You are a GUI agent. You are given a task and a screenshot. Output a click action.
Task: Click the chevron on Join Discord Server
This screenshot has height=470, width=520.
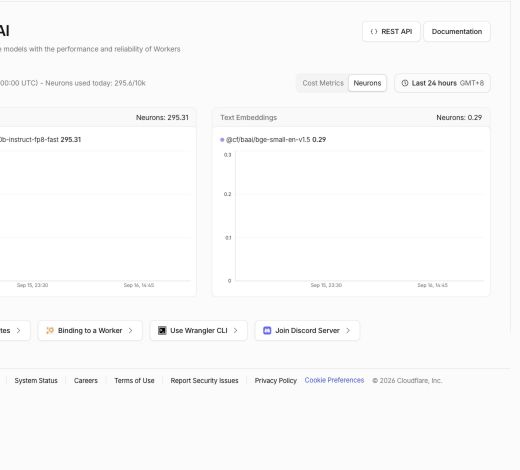click(348, 330)
